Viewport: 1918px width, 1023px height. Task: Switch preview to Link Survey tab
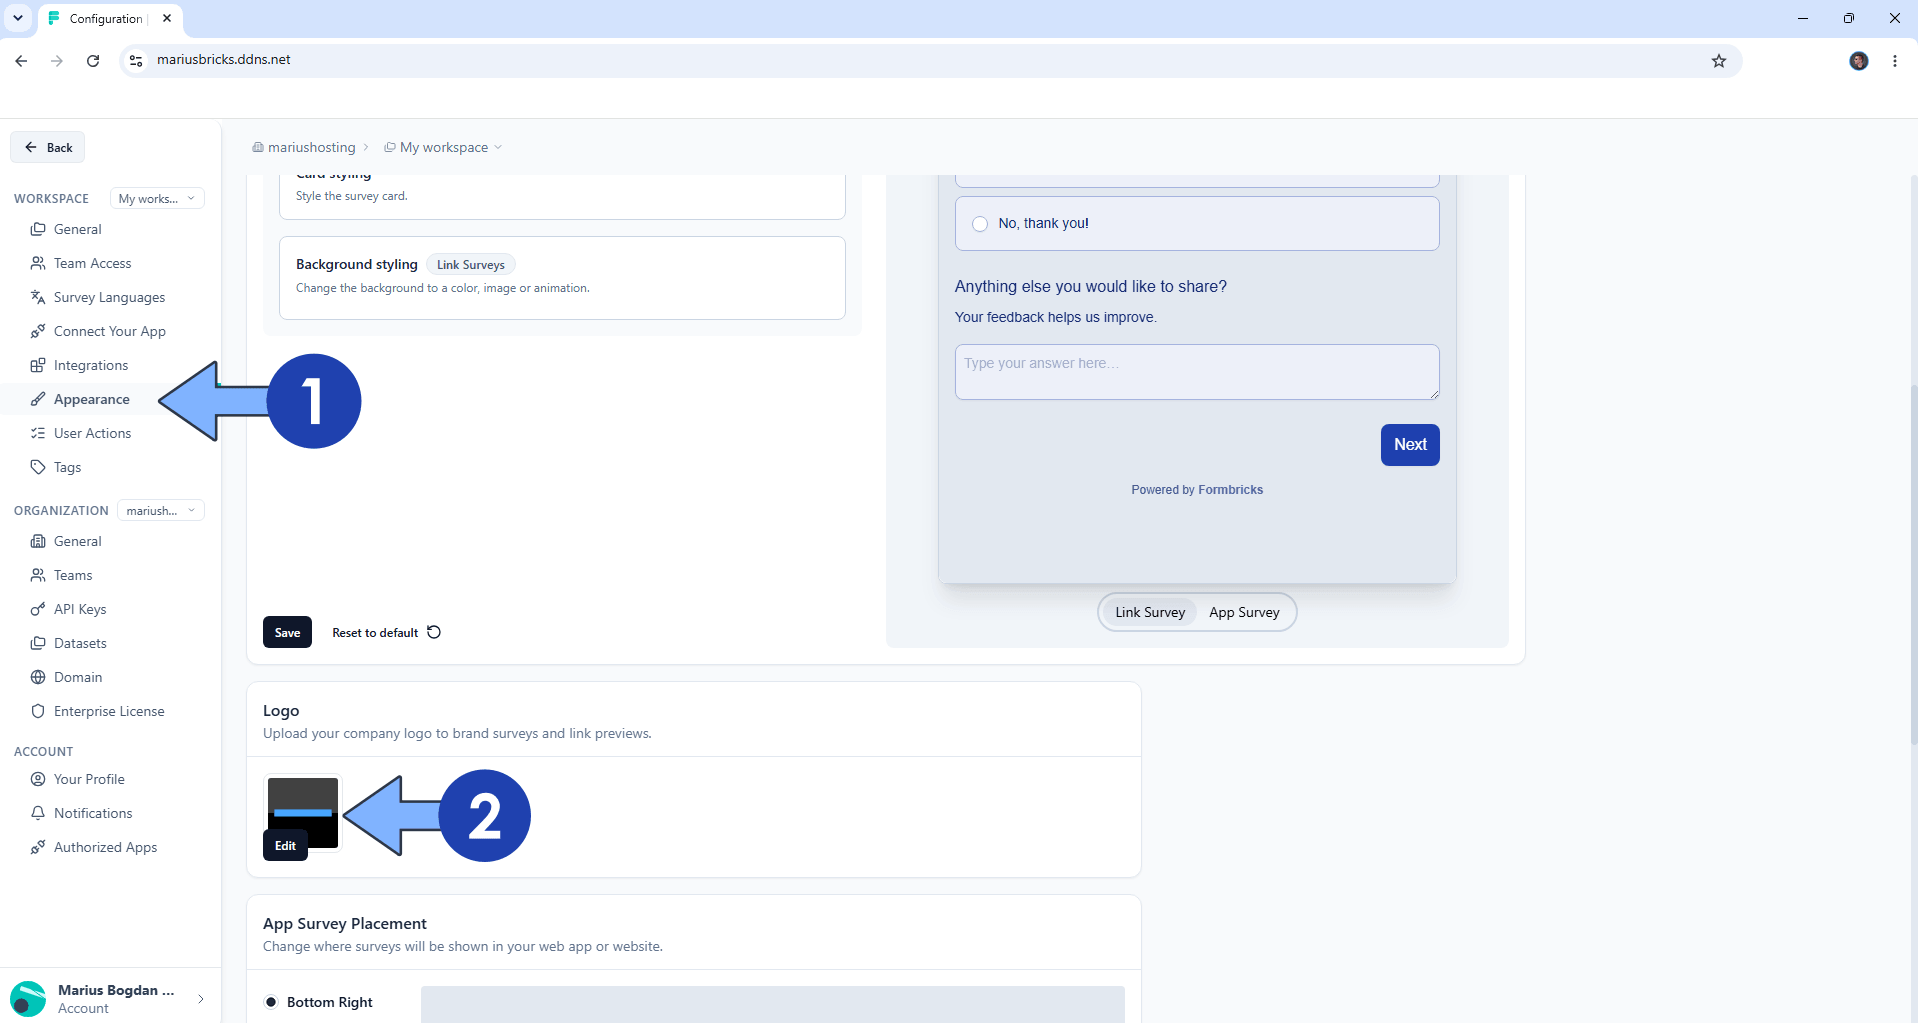coord(1150,612)
